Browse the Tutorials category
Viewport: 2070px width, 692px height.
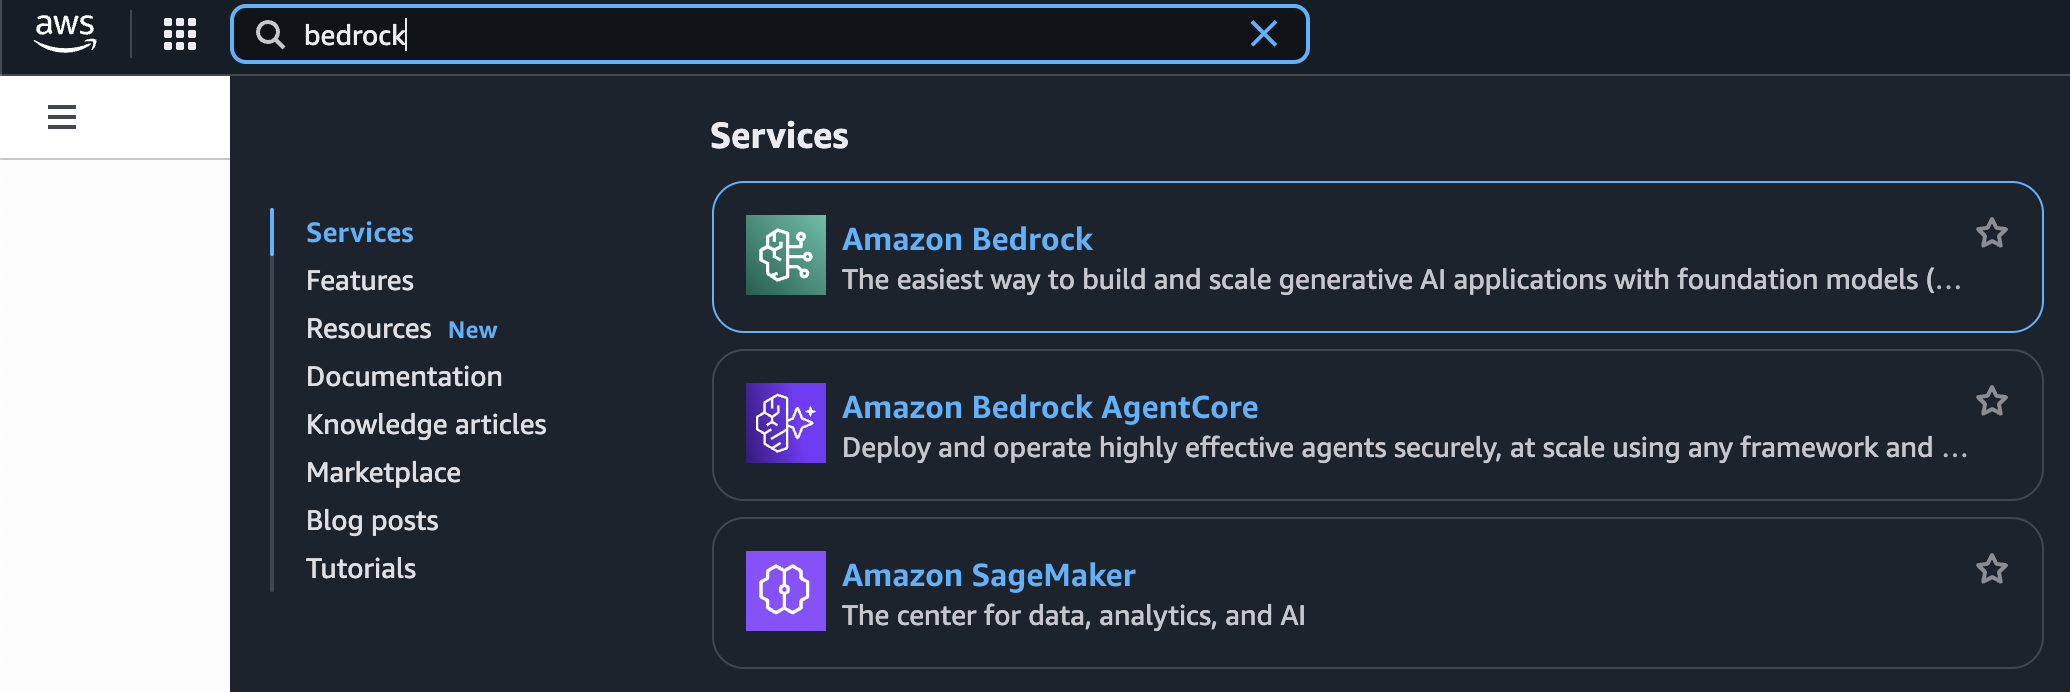pos(360,568)
